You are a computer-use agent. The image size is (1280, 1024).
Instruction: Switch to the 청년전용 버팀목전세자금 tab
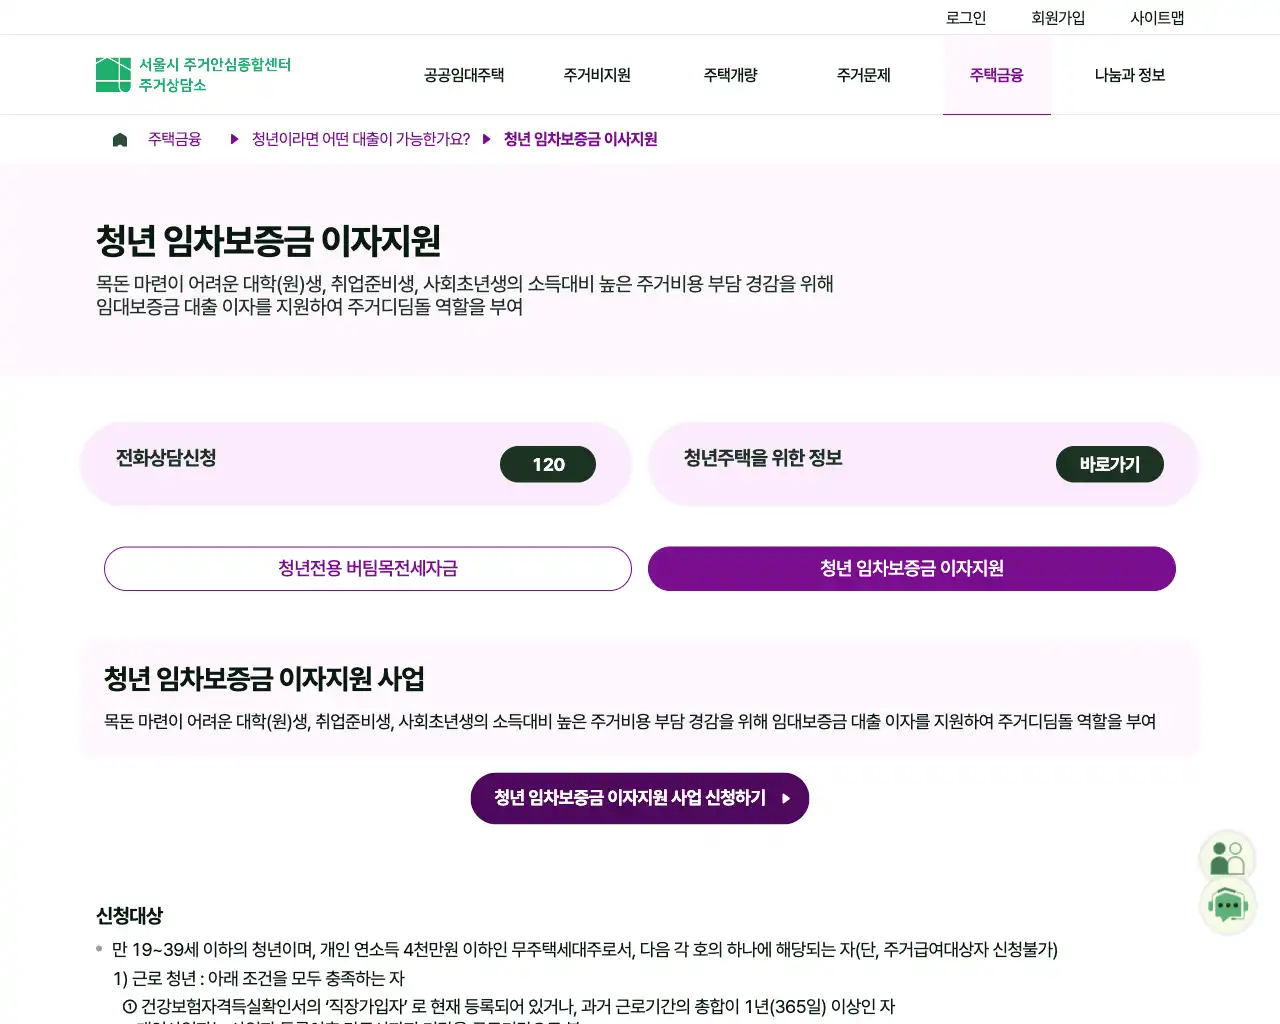[367, 568]
